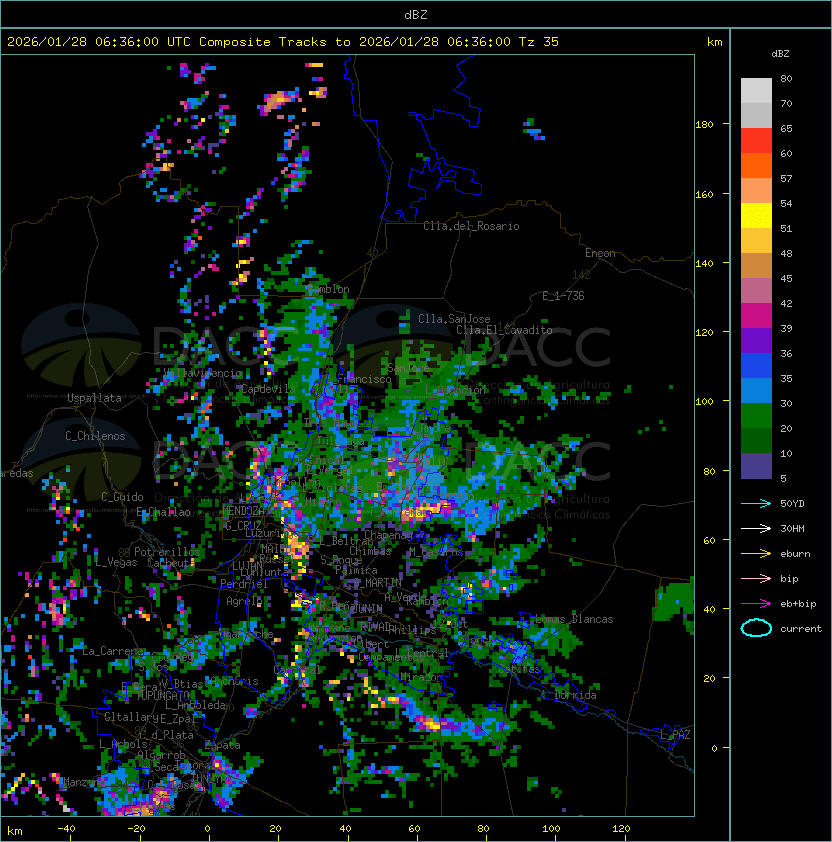
Task: Select the magenta 39-42 dBZ swatch
Action: click(x=756, y=316)
